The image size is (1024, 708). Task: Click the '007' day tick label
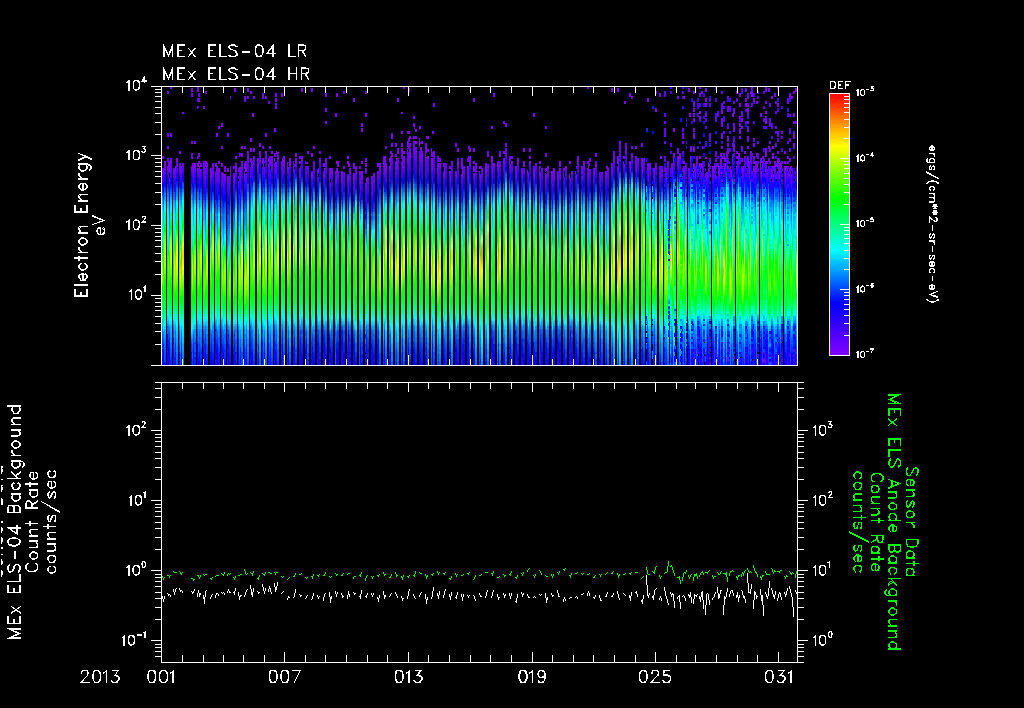point(285,677)
